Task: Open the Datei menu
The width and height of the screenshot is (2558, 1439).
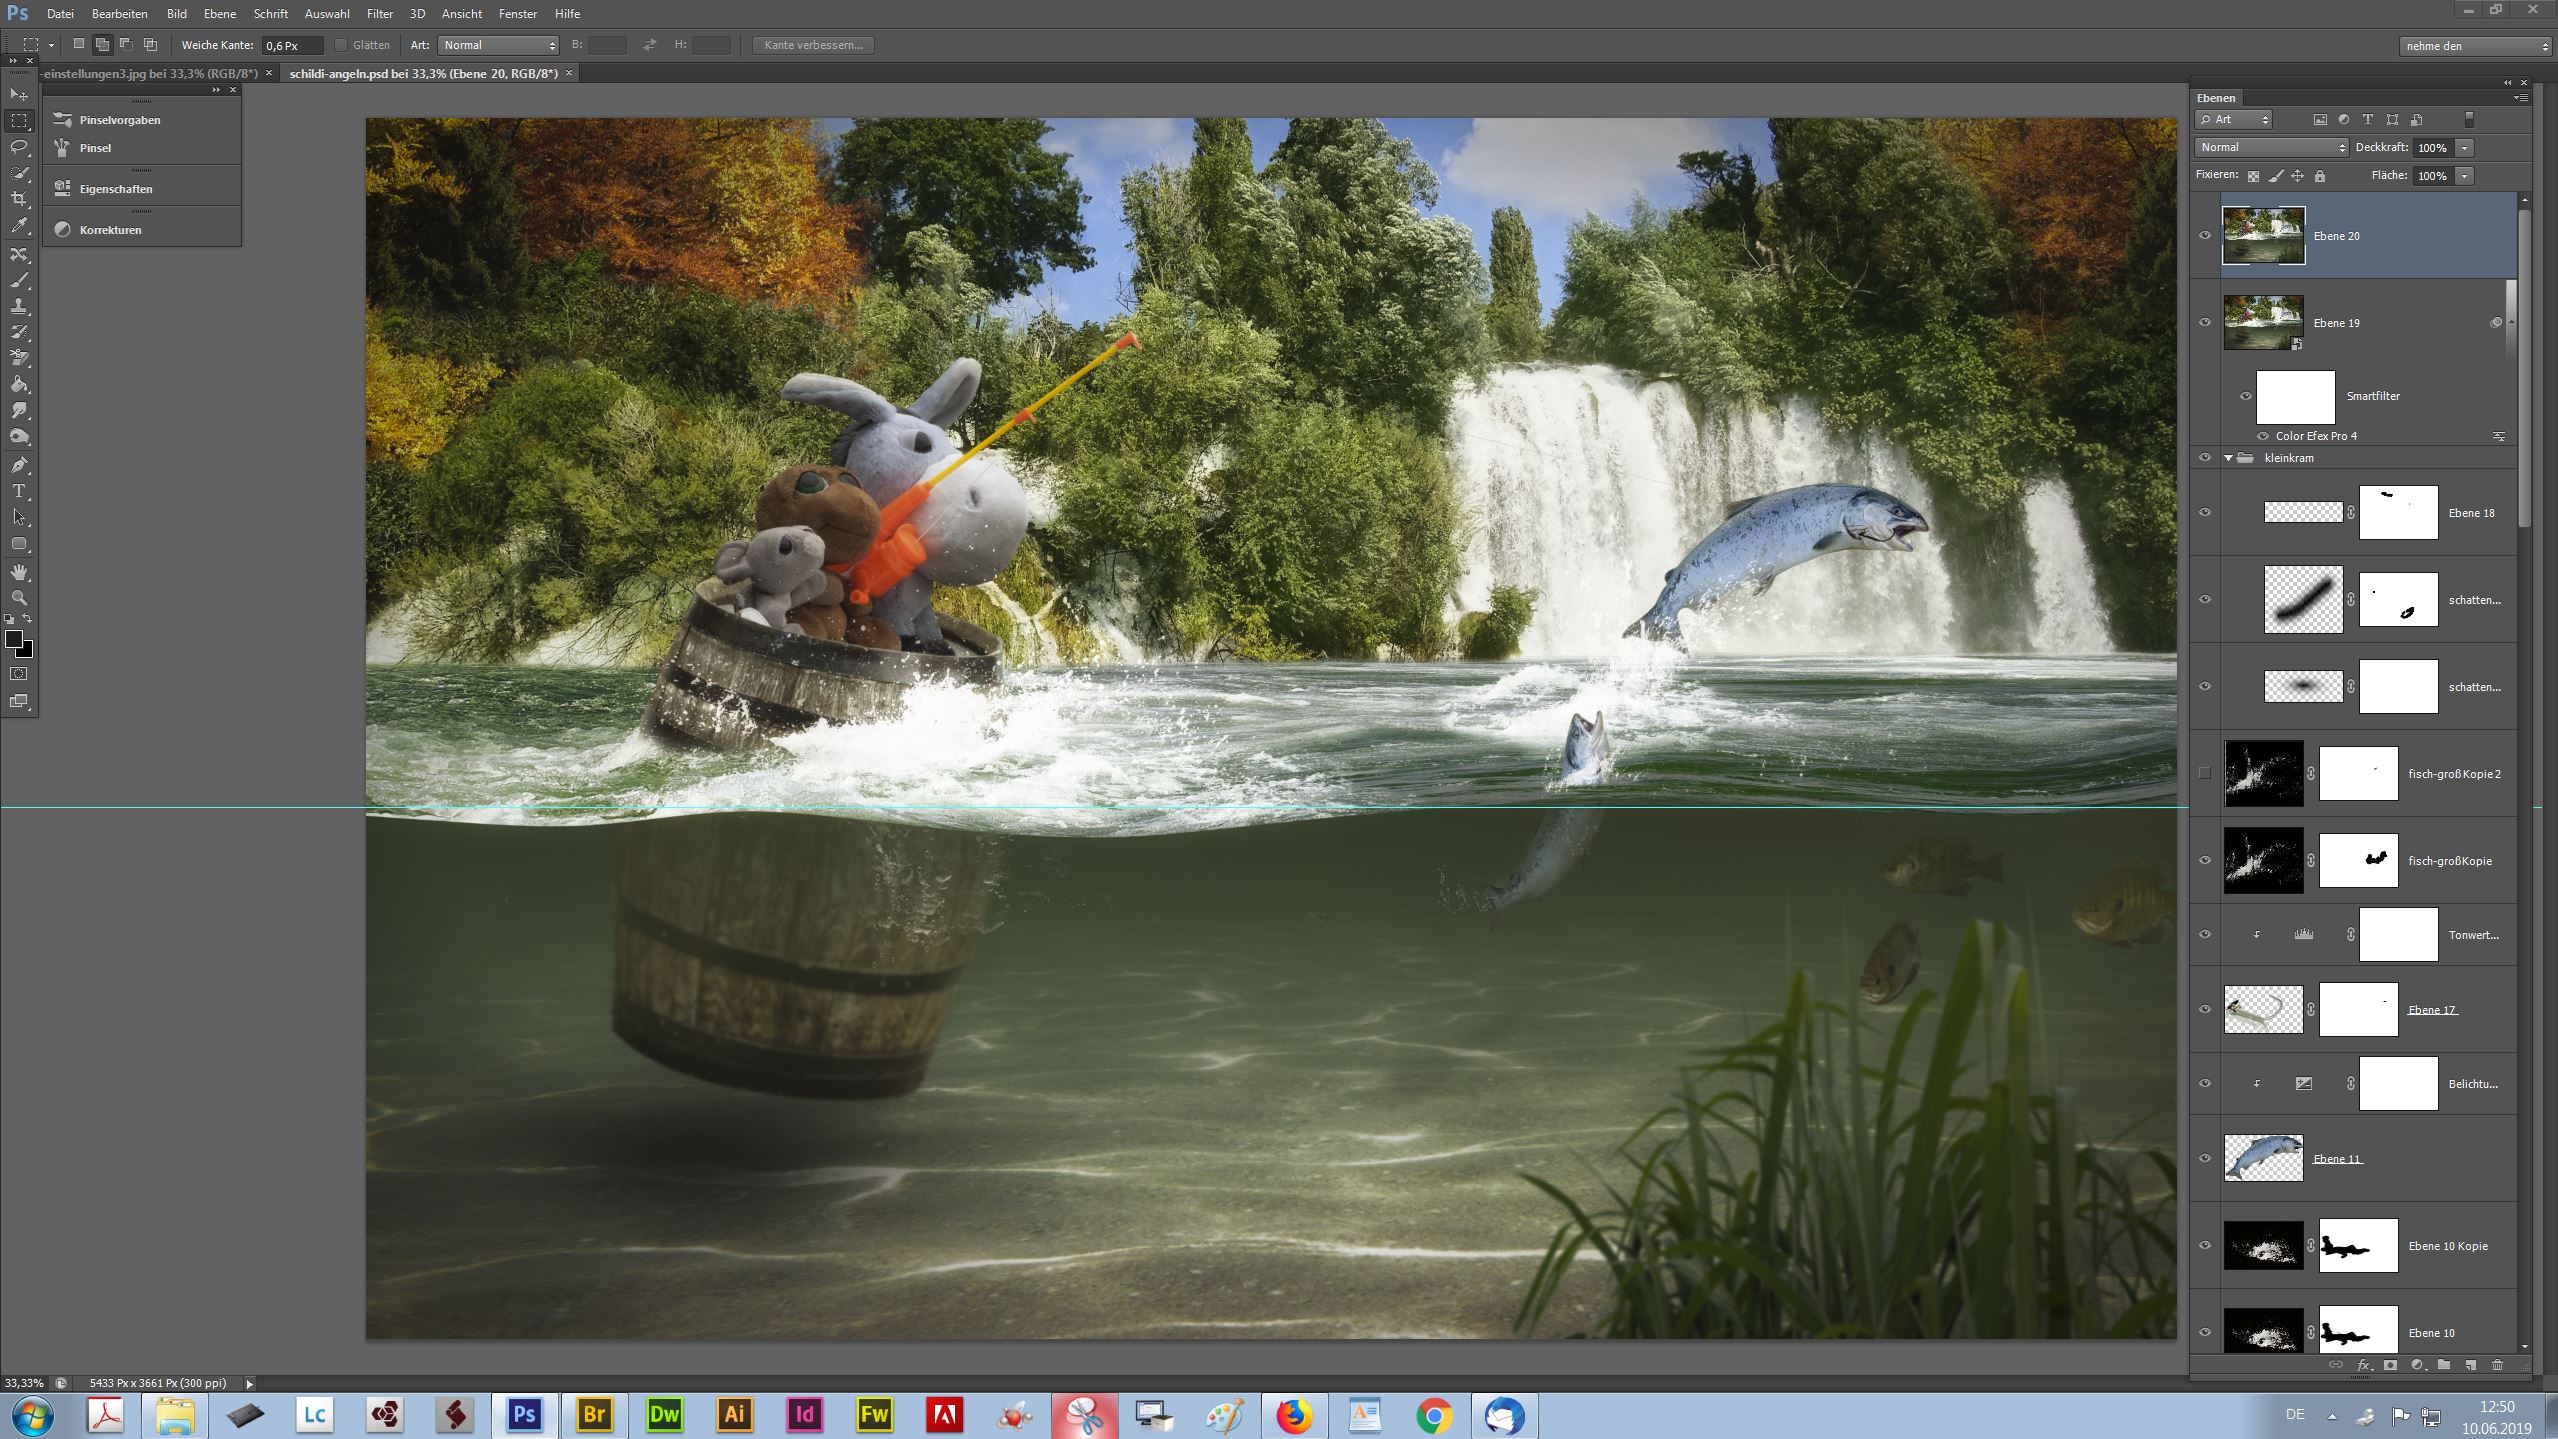Action: pos(60,14)
